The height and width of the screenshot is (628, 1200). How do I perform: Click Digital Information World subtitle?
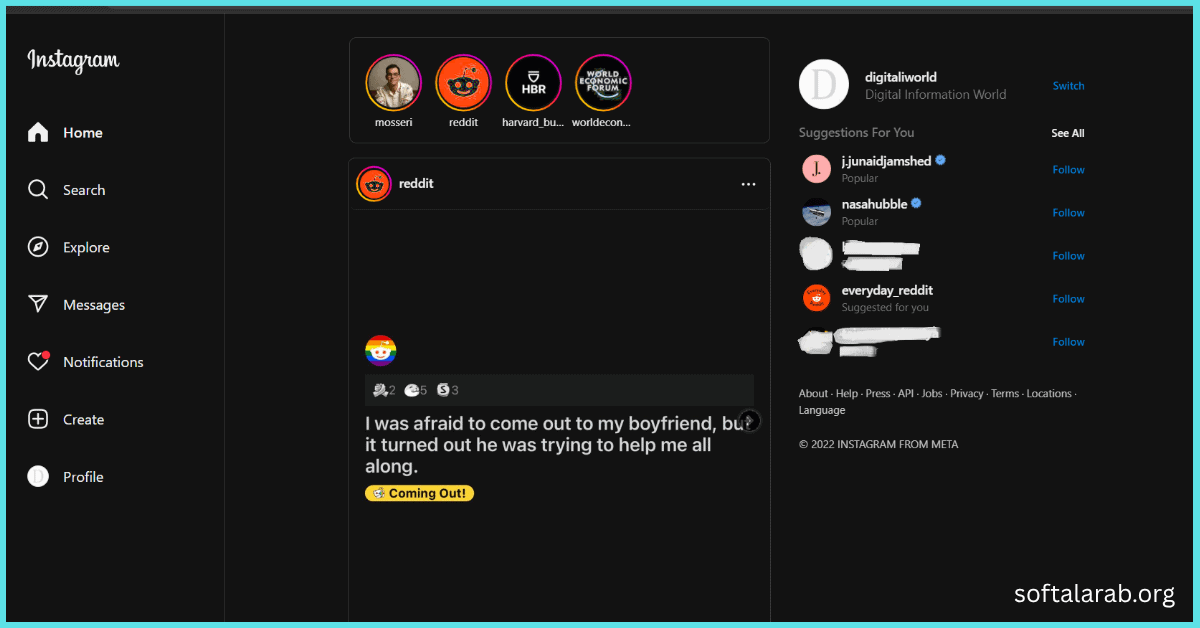click(936, 95)
